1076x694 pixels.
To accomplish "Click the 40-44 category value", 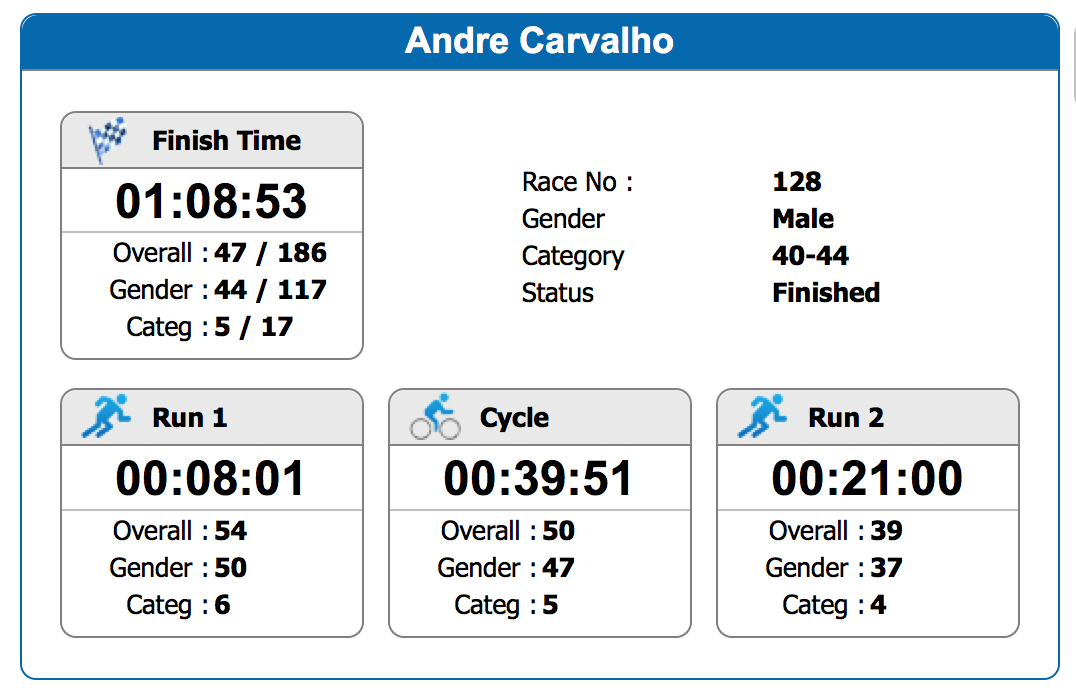I will [x=810, y=256].
